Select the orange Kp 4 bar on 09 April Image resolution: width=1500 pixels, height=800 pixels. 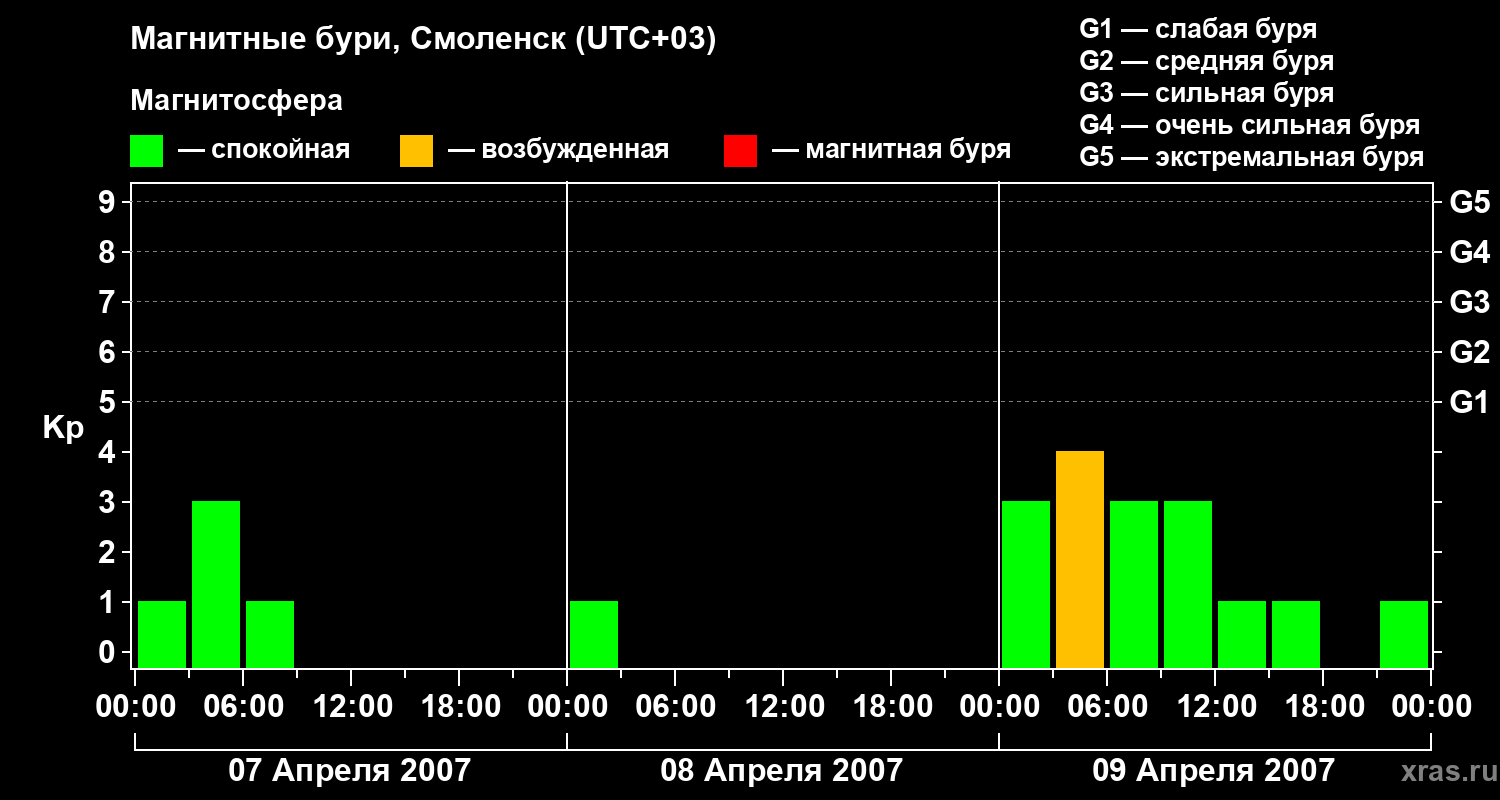click(1080, 559)
